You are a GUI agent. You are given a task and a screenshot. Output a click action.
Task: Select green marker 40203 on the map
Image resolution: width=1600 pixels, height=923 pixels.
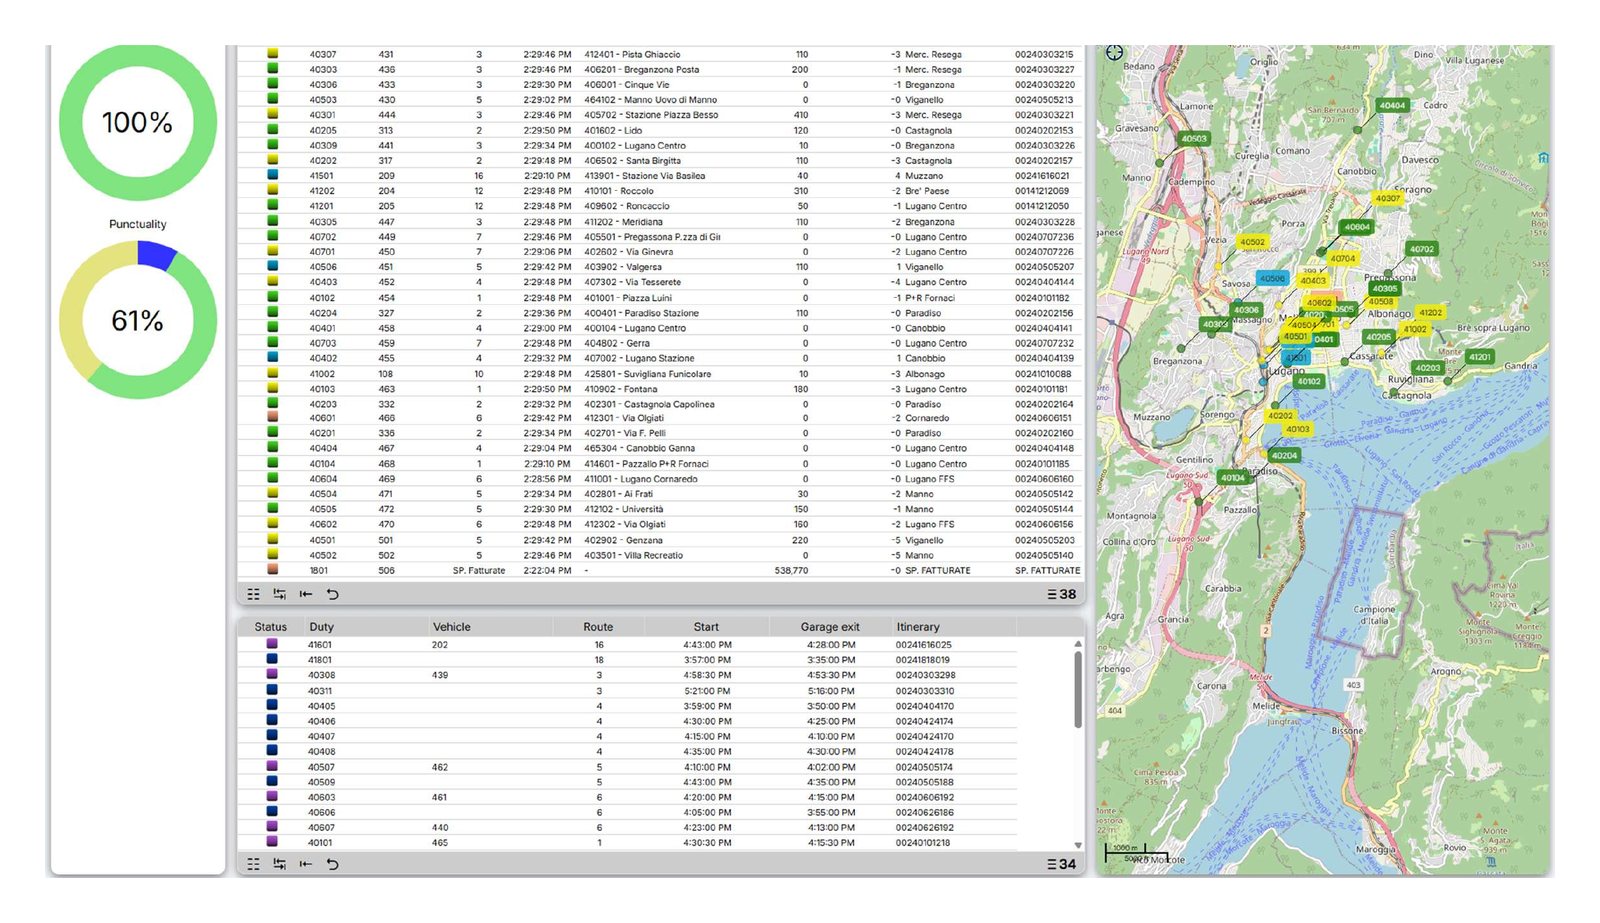(x=1428, y=367)
